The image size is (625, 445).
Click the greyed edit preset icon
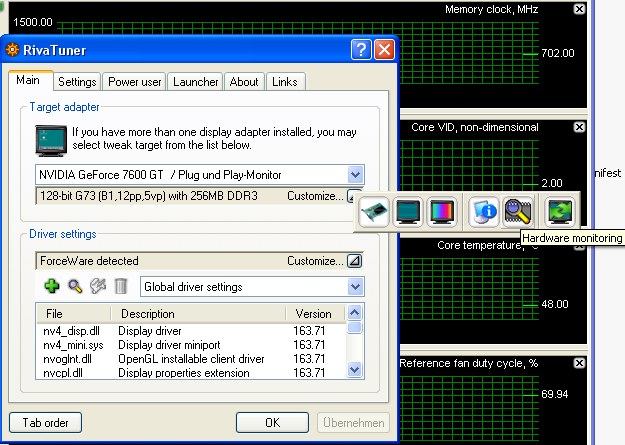(x=98, y=286)
